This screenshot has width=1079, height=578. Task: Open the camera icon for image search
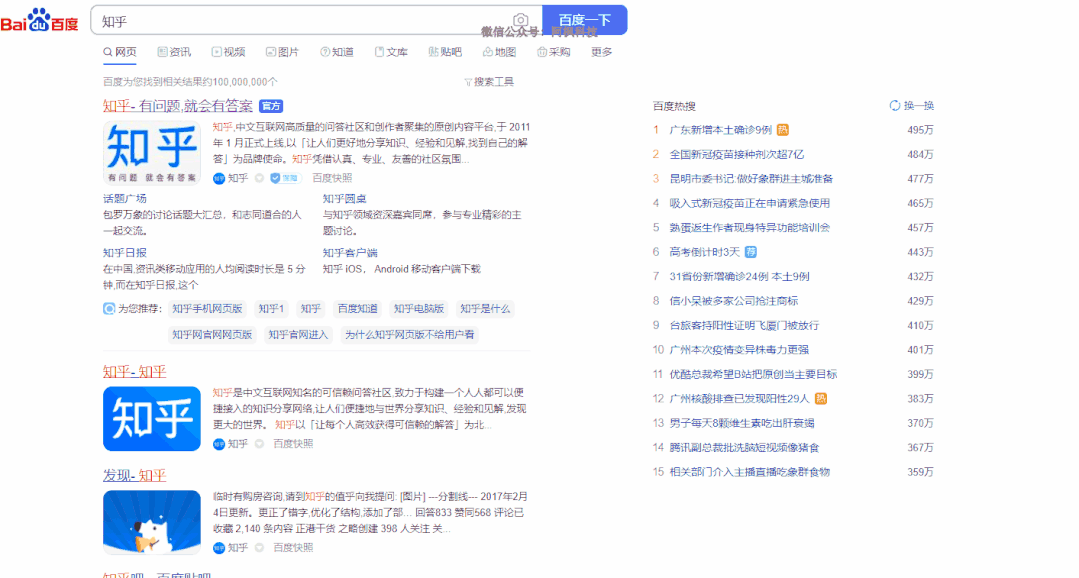[x=521, y=18]
